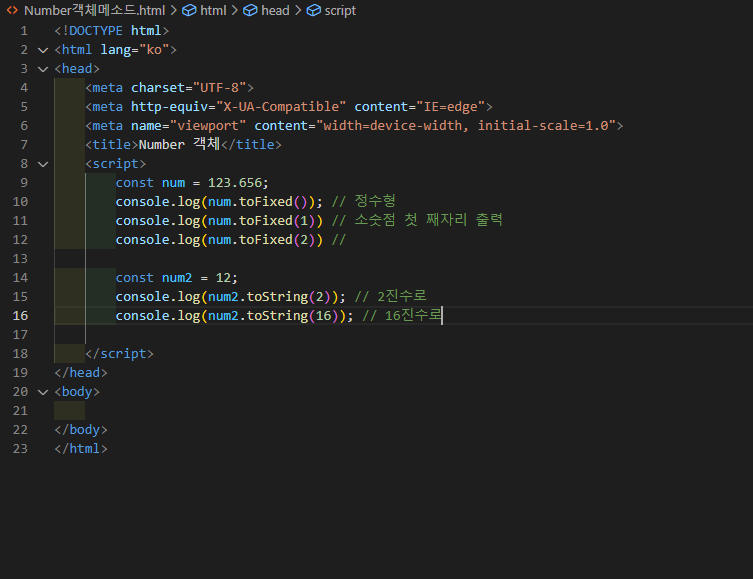The image size is (753, 579).
Task: Click line number 16 in the gutter
Action: [x=20, y=315]
